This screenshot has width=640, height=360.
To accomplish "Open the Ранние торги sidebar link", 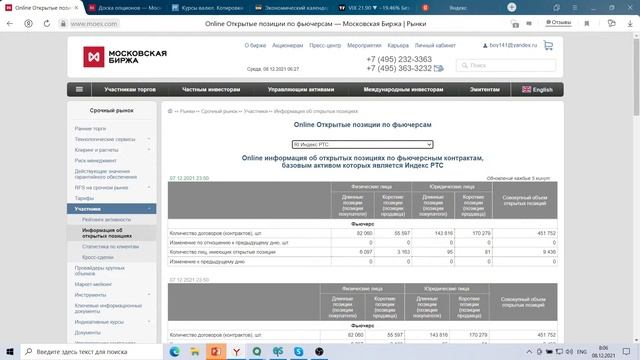I will [90, 129].
